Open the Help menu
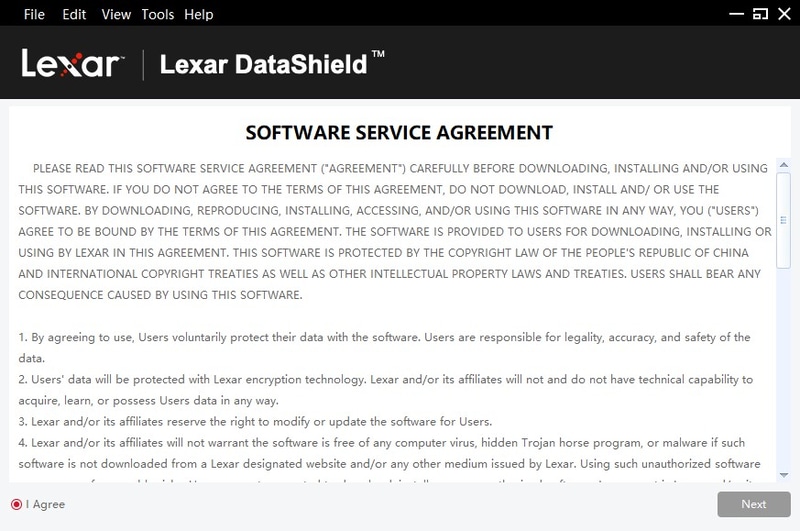The width and height of the screenshot is (800, 531). pos(199,15)
